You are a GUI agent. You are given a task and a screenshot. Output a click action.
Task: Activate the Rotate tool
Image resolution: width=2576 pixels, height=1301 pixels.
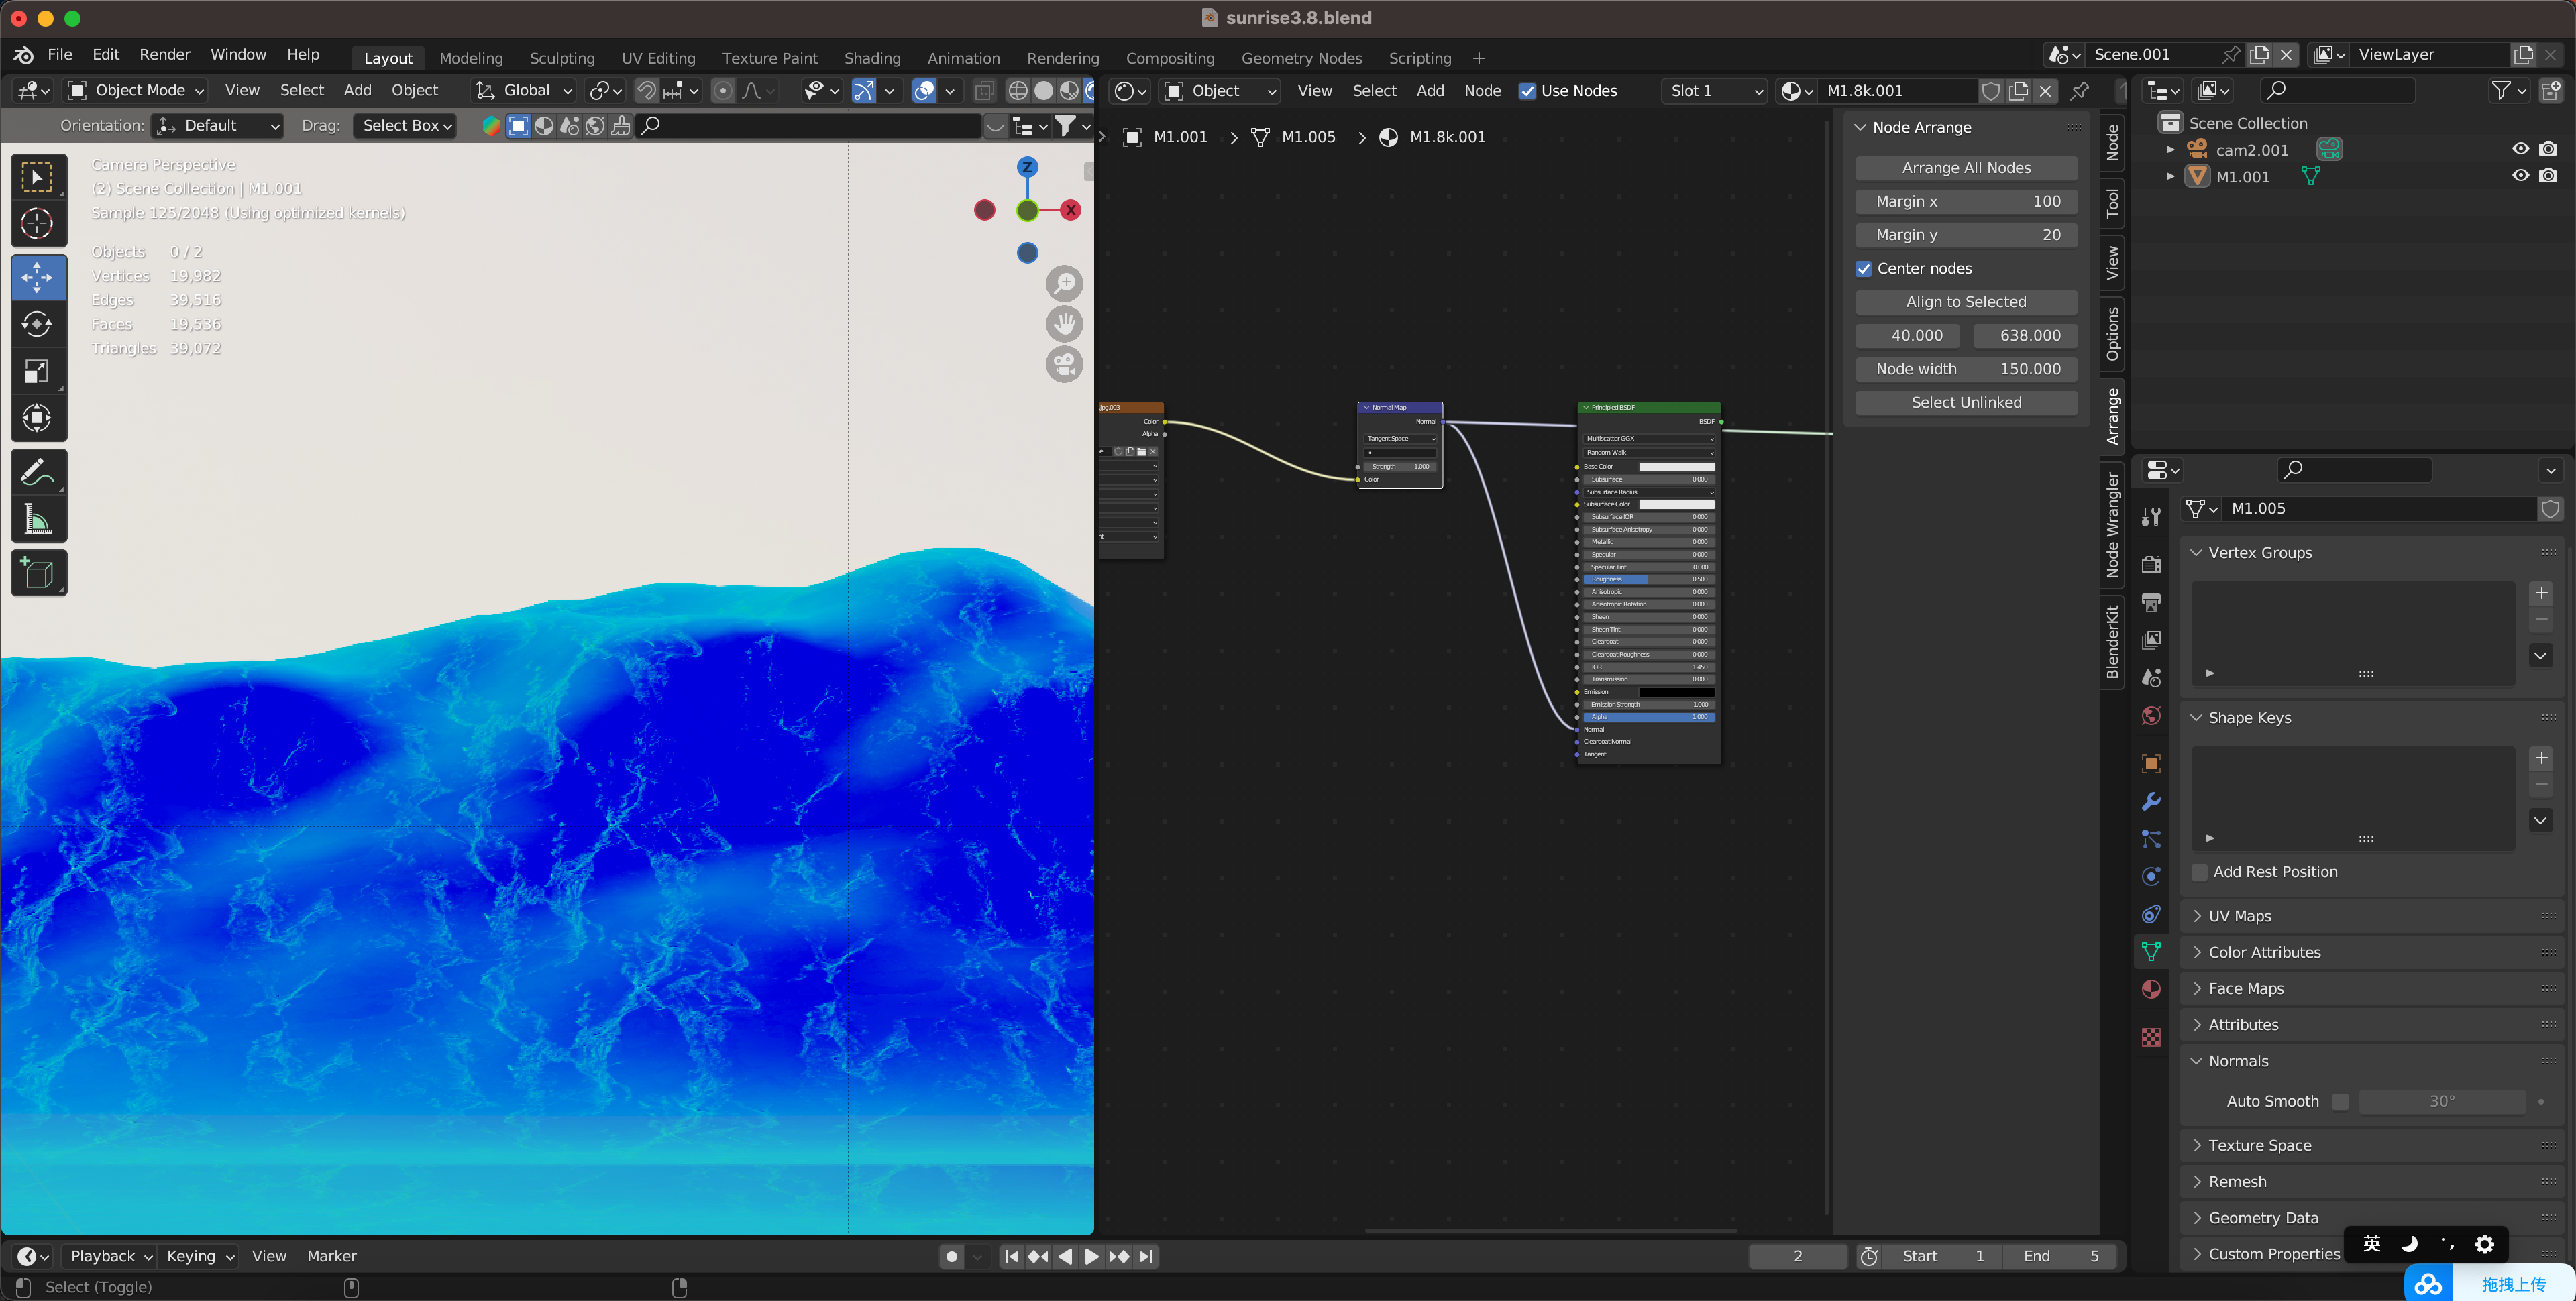[38, 324]
